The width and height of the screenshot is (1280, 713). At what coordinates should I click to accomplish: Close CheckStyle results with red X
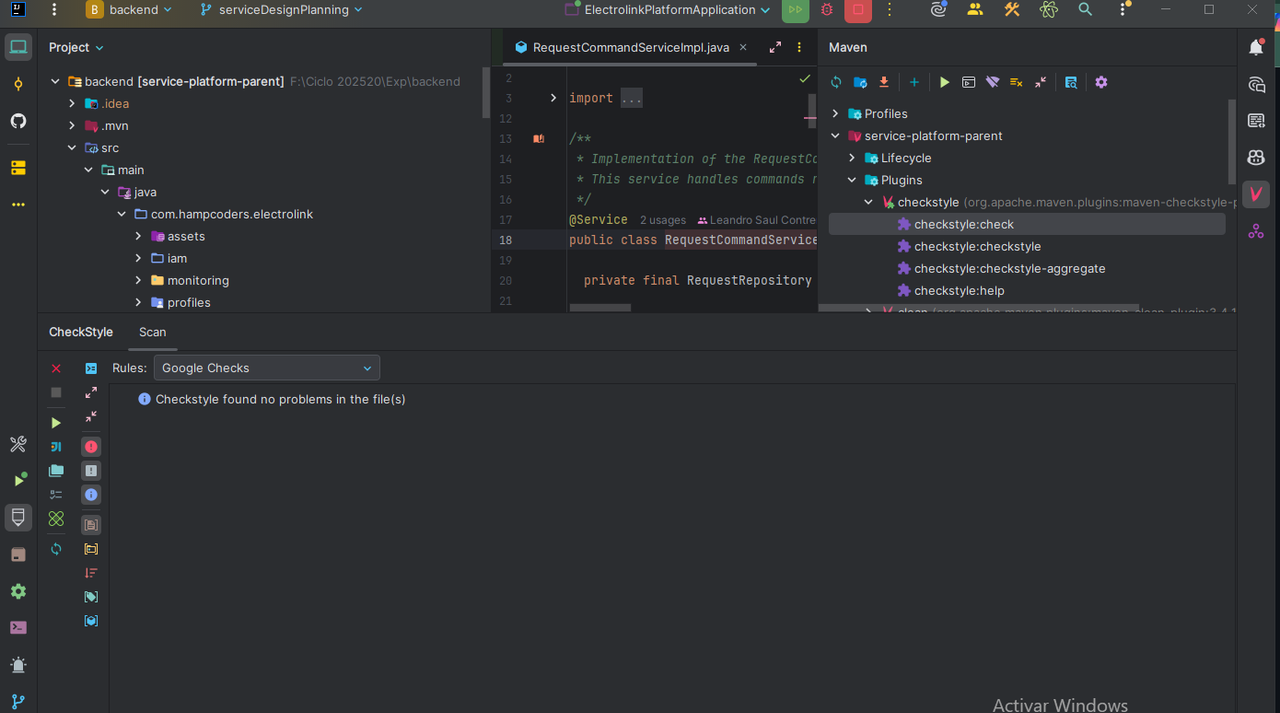pos(56,369)
